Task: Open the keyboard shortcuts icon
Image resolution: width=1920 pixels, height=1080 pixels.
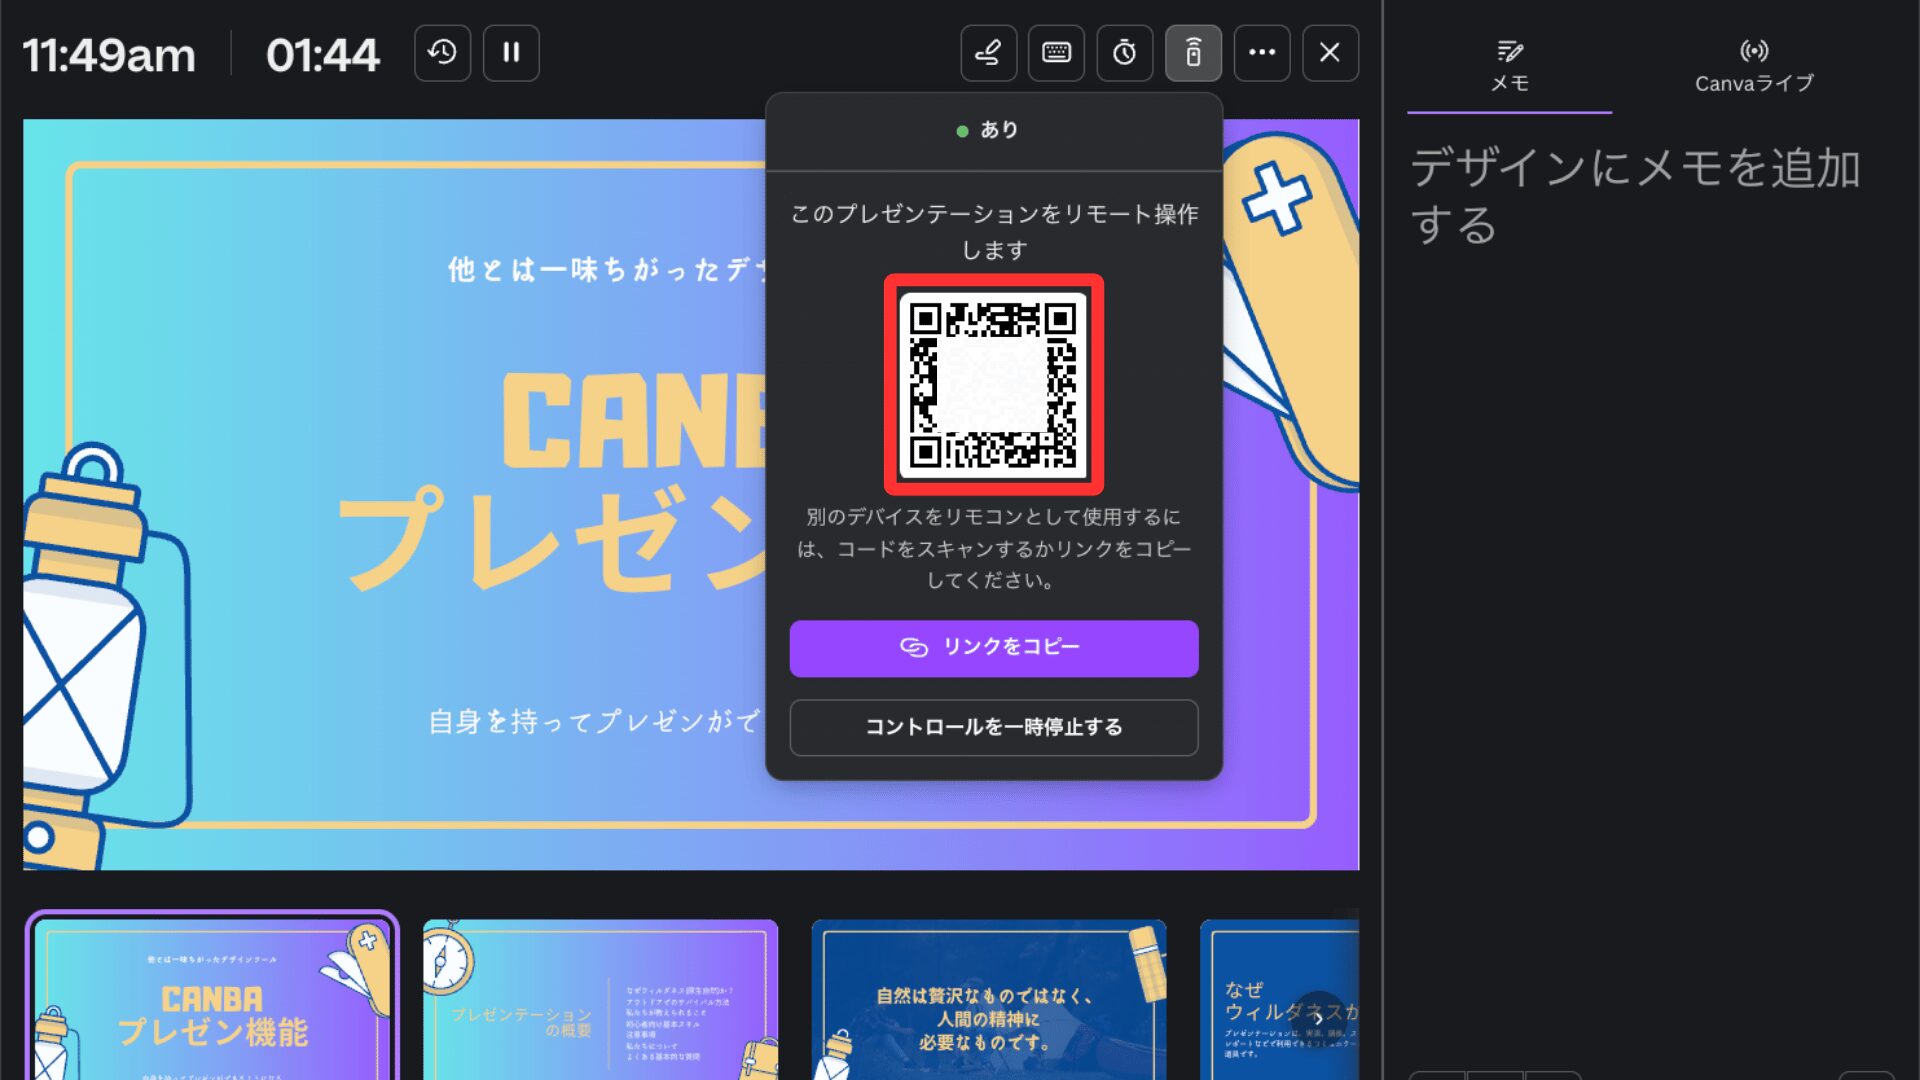Action: click(x=1056, y=53)
